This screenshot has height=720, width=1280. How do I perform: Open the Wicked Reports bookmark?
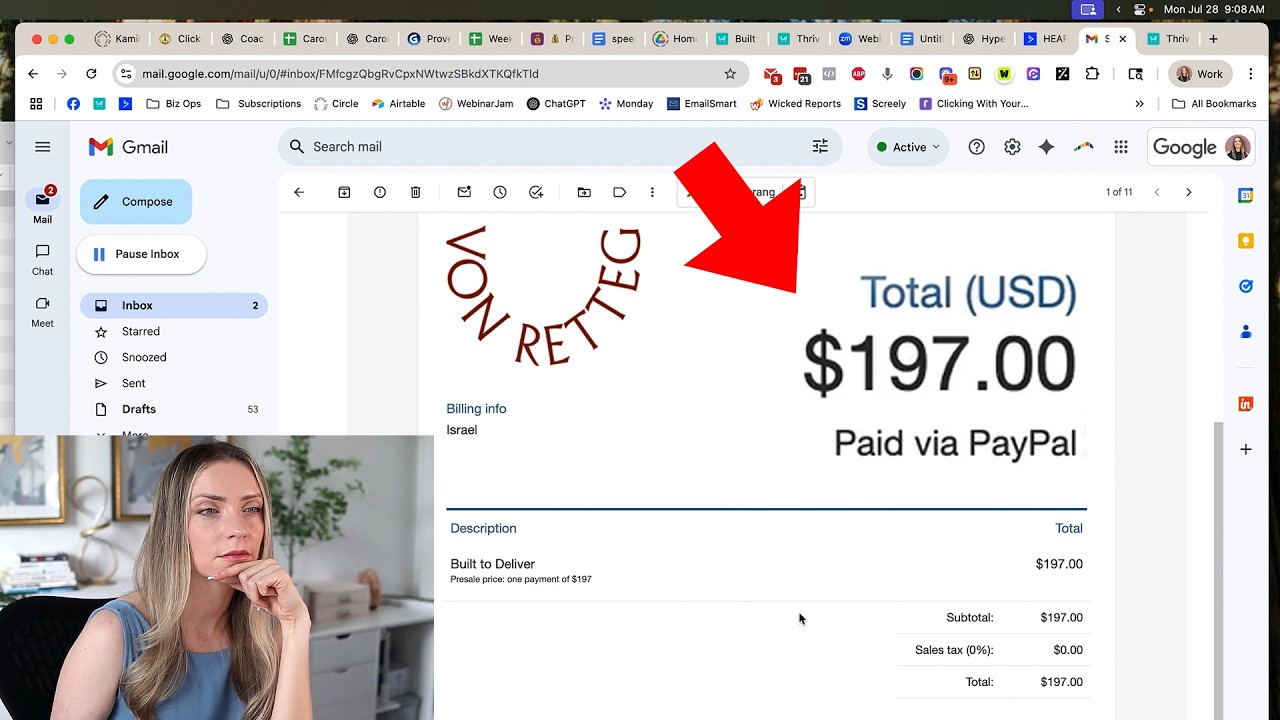click(795, 104)
